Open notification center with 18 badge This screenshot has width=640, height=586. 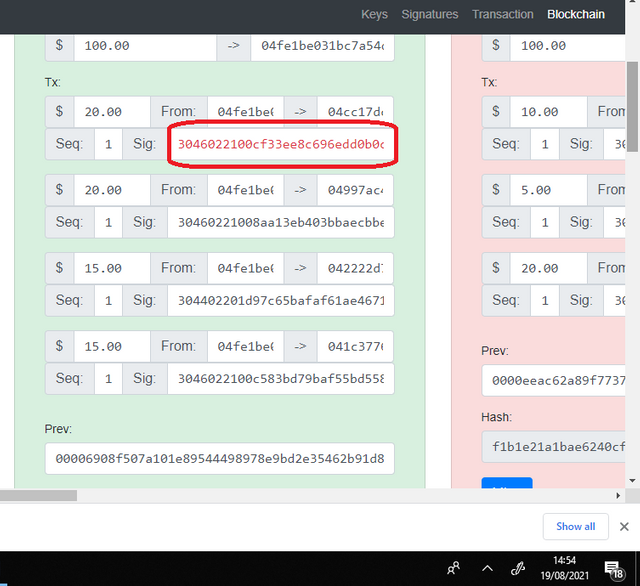point(613,569)
